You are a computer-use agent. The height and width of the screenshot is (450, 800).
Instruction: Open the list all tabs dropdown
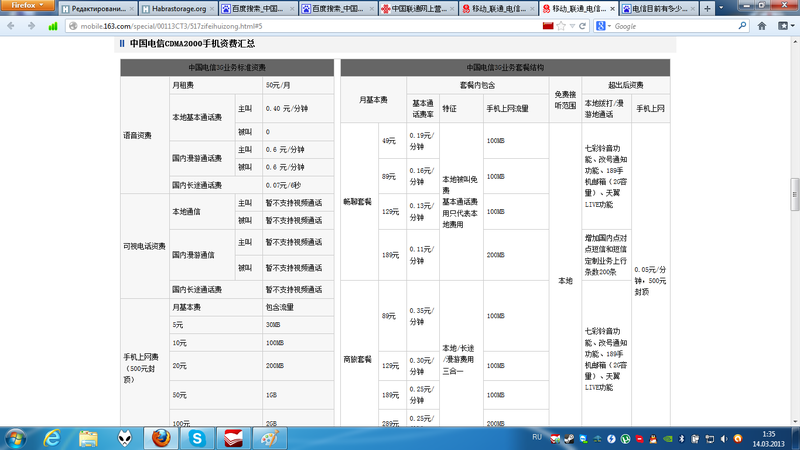721,8
